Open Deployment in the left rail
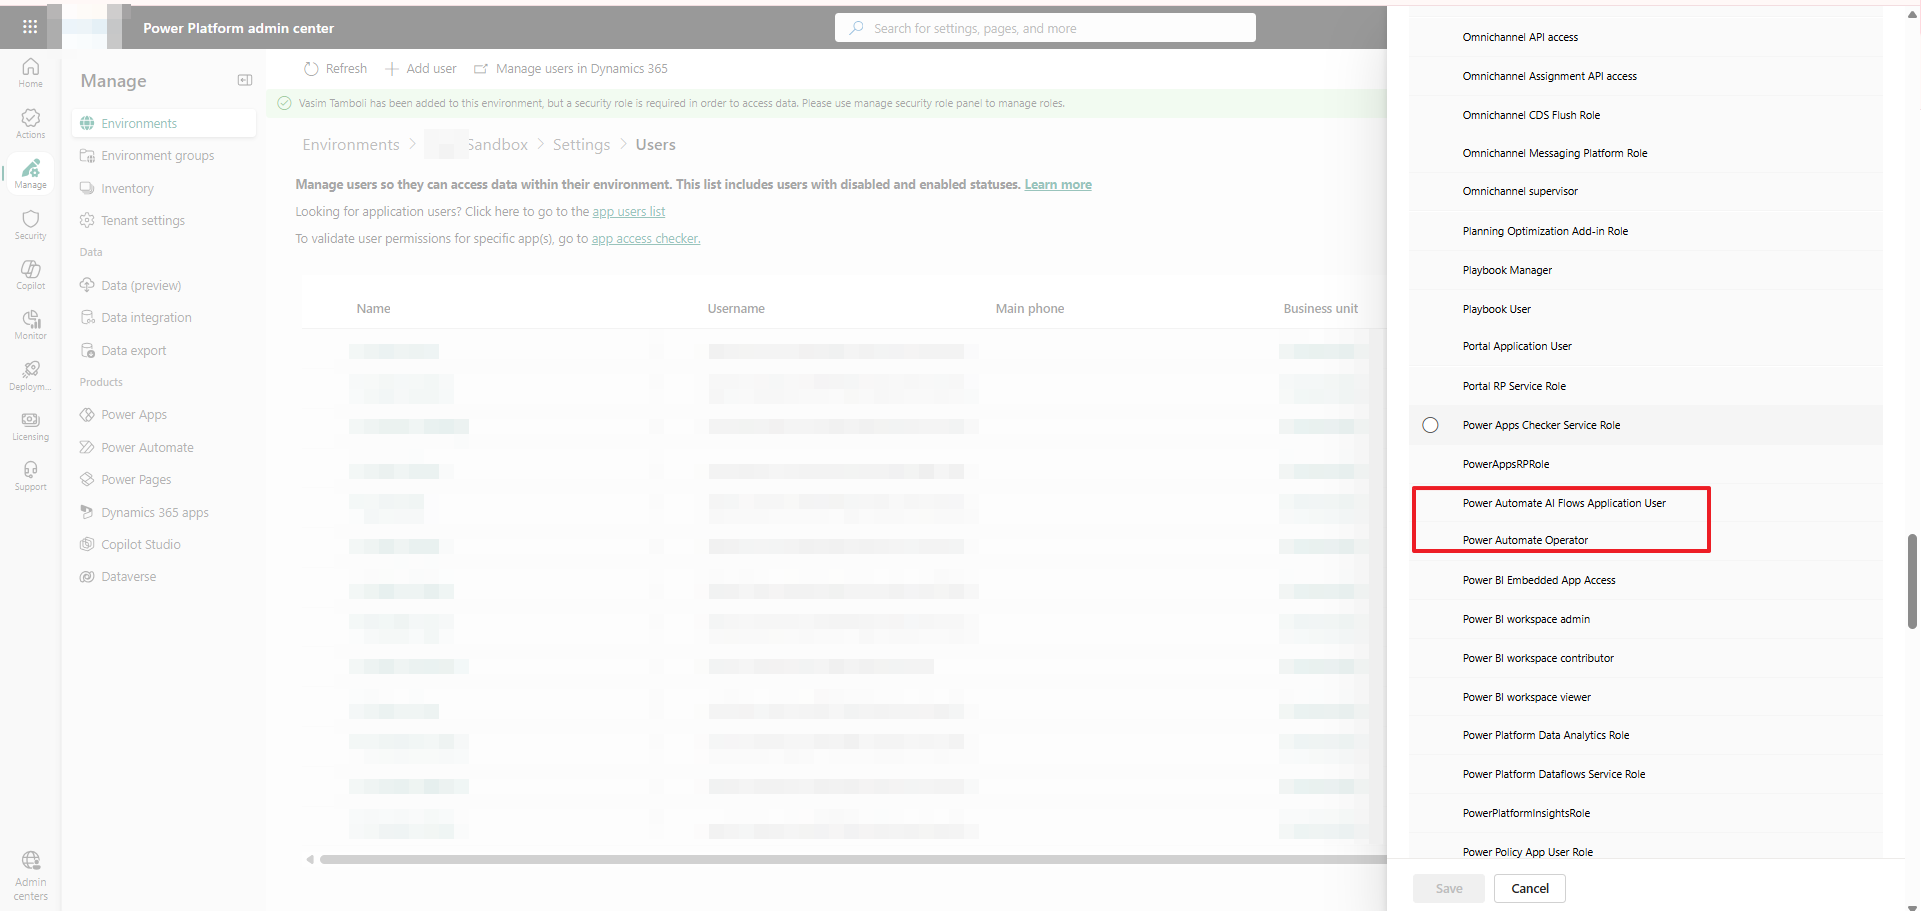The height and width of the screenshot is (911, 1921). [x=31, y=375]
